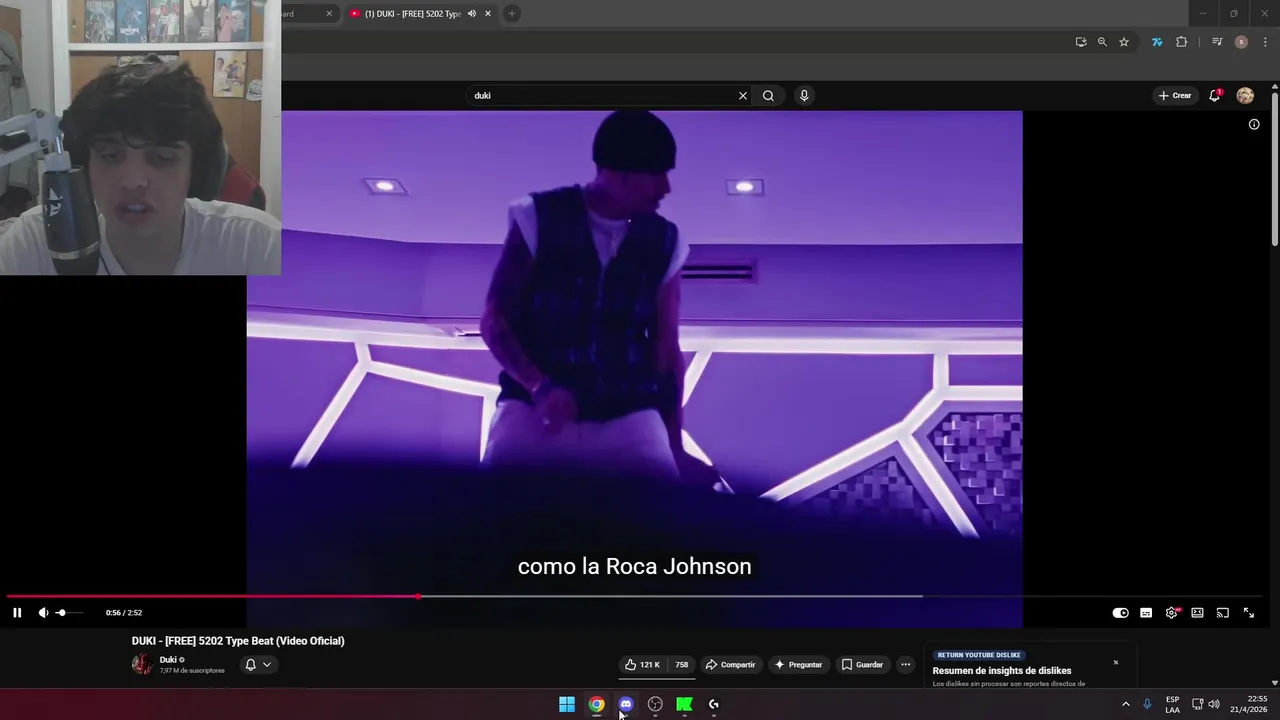Open the Duki channel avatar
Viewport: 1280px width, 720px height.
tap(142, 665)
